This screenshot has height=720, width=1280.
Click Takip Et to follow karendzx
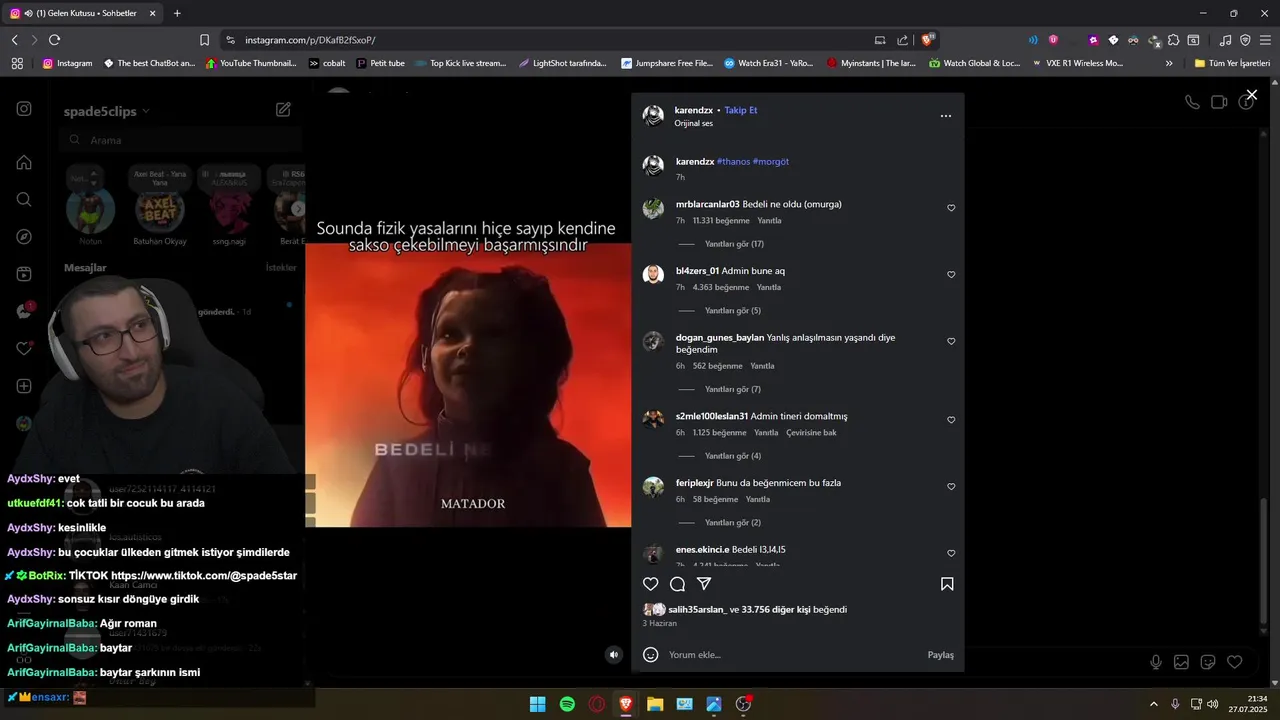click(x=741, y=110)
